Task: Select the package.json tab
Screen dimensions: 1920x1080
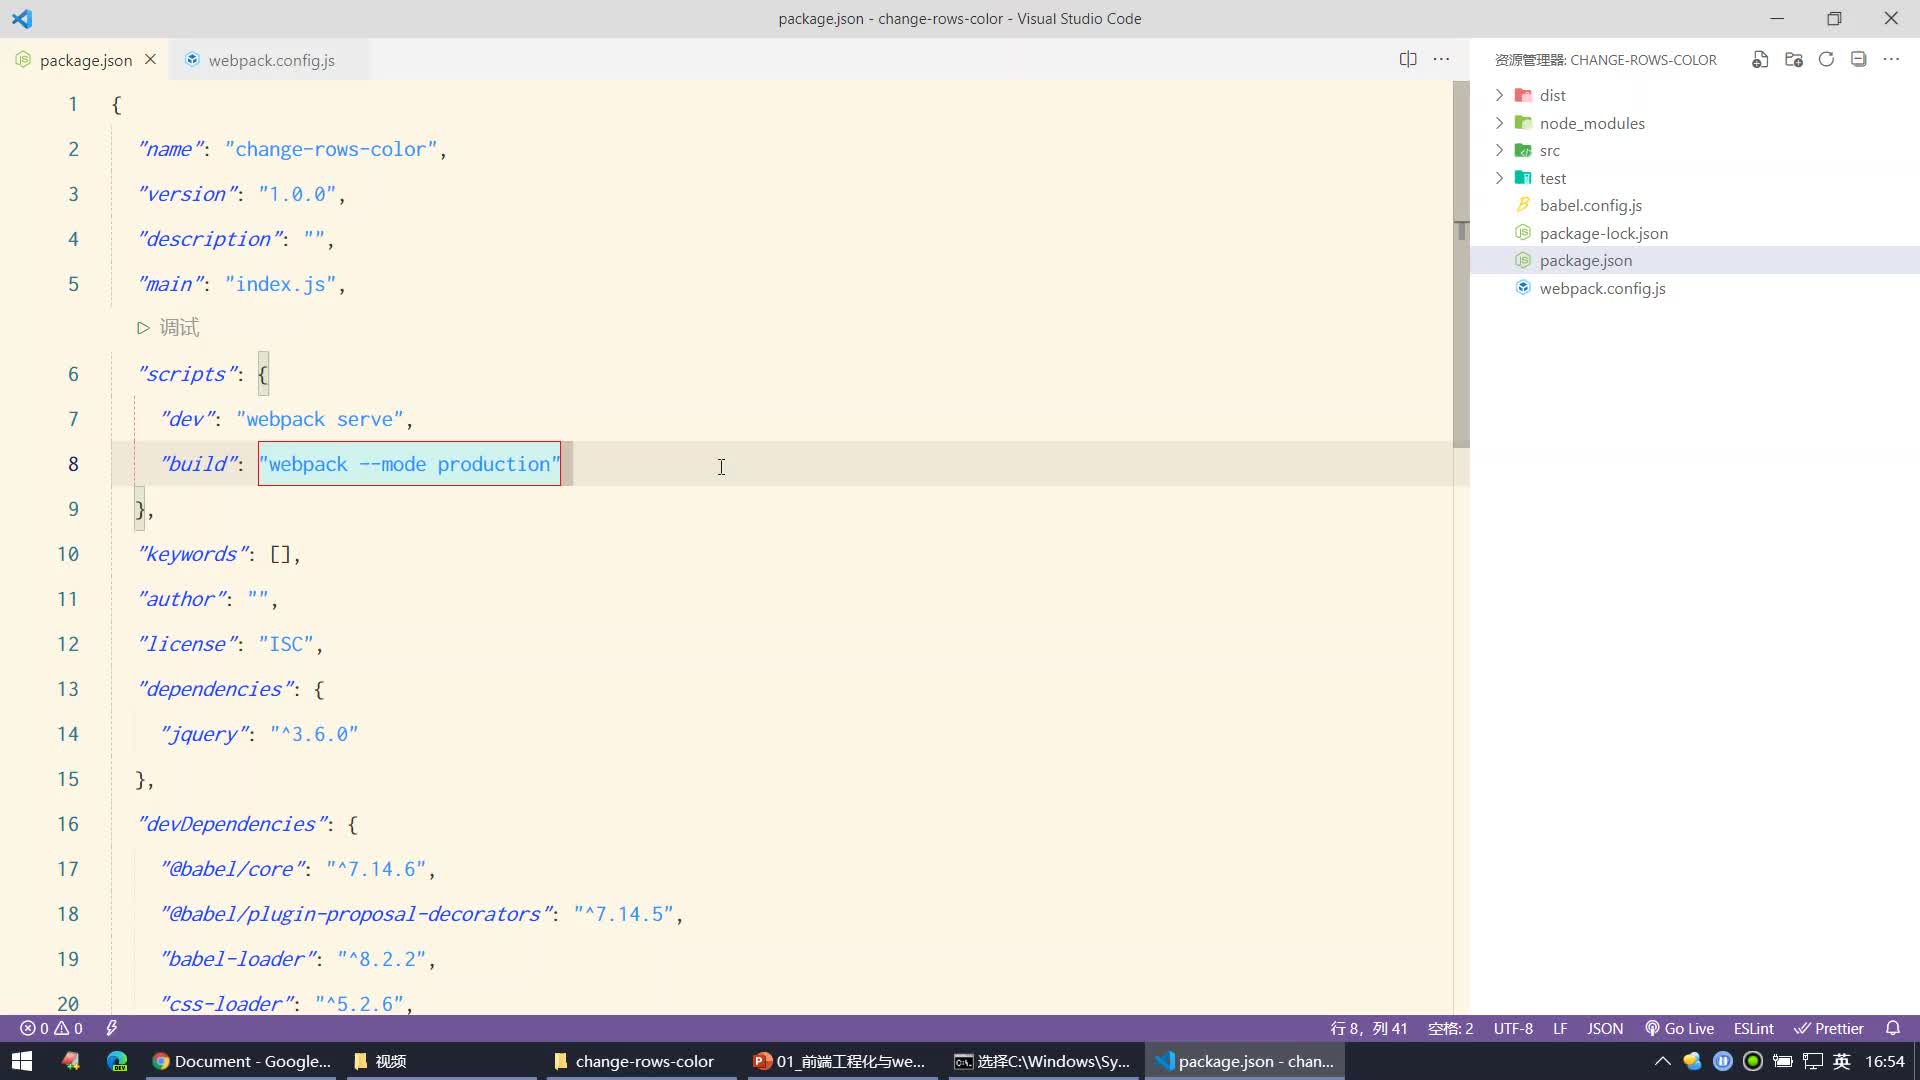Action: (84, 59)
